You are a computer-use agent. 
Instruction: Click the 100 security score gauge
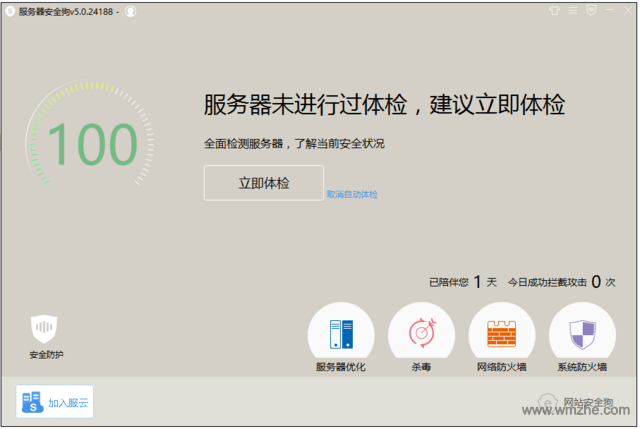coord(90,135)
